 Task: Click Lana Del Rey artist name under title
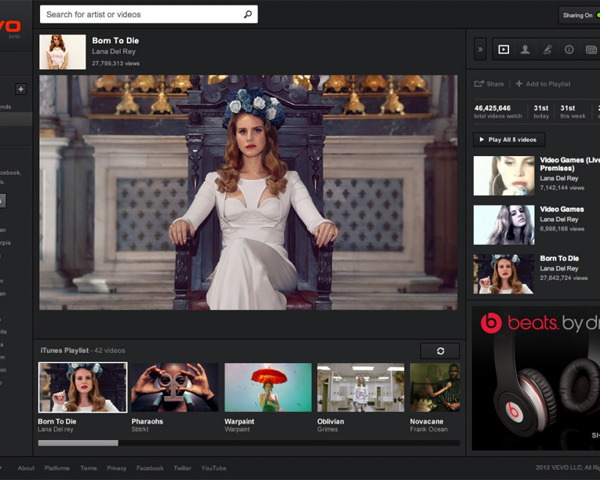tap(114, 51)
